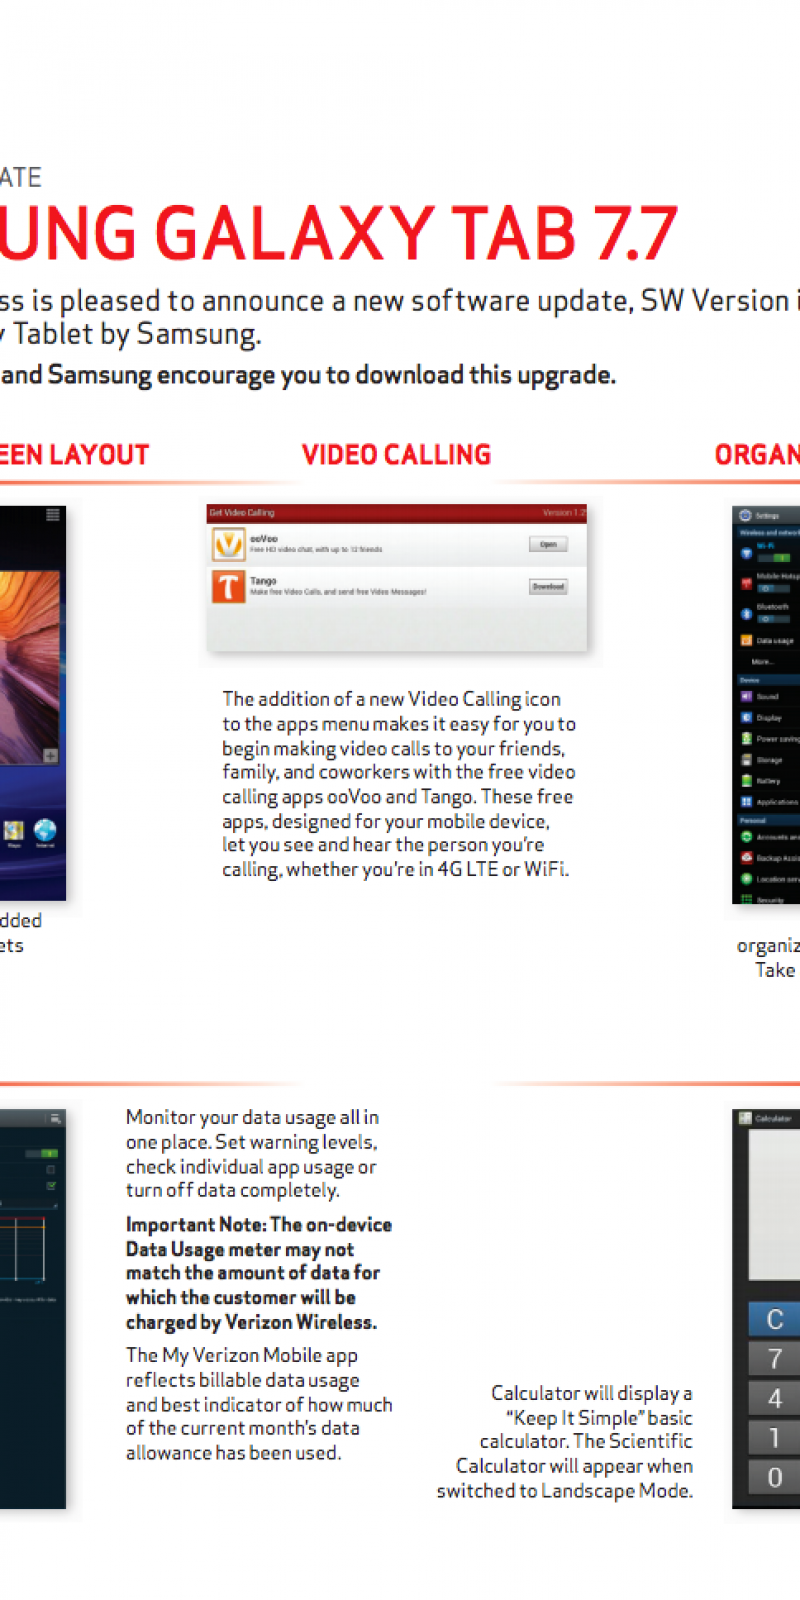Open the home screen menu lines icon
The width and height of the screenshot is (800, 1600).
[53, 514]
